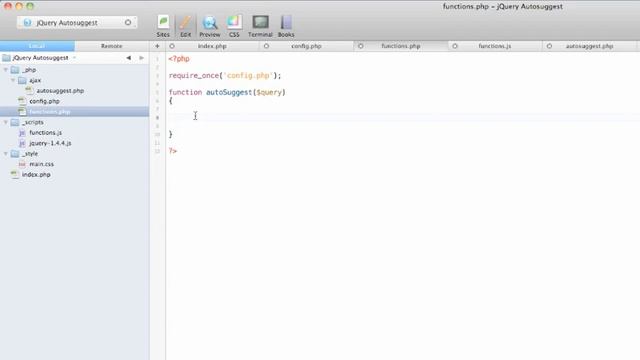The width and height of the screenshot is (640, 360).
Task: Open the Terminal toolbar icon
Action: (260, 27)
